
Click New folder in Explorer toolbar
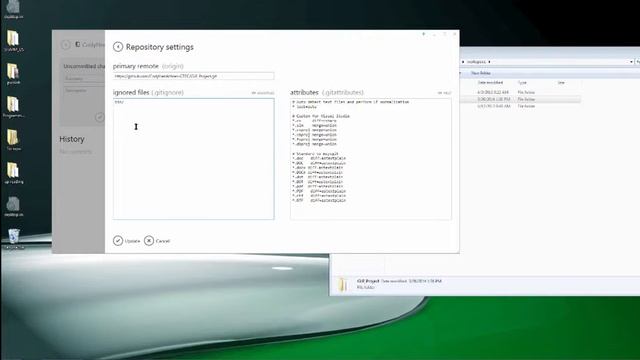[x=481, y=73]
